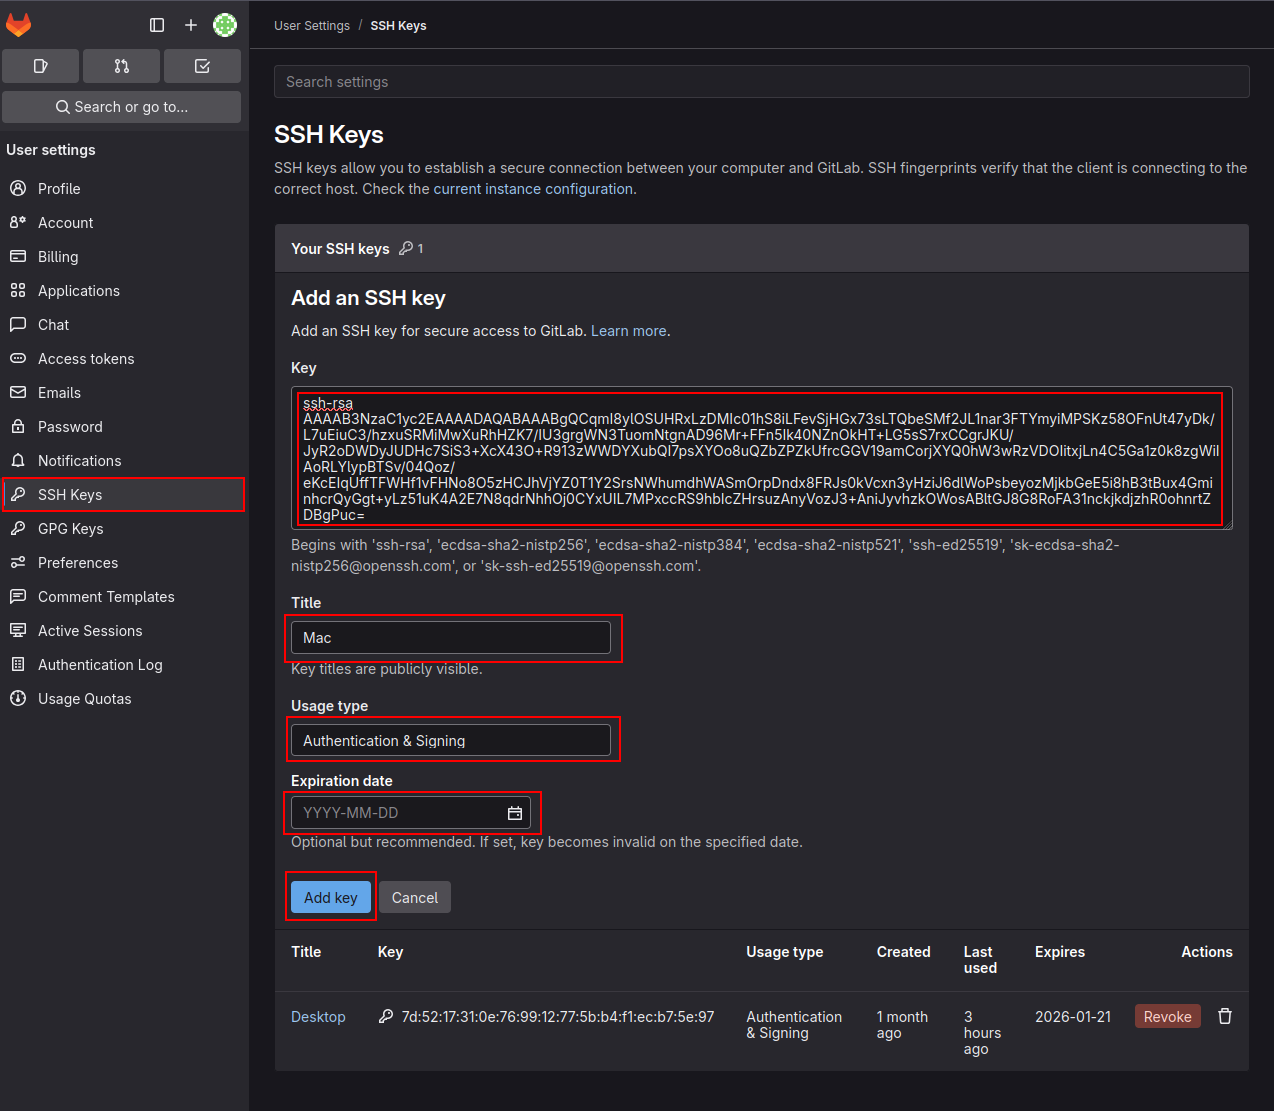Cancel adding the SSH key
1274x1111 pixels.
click(415, 897)
